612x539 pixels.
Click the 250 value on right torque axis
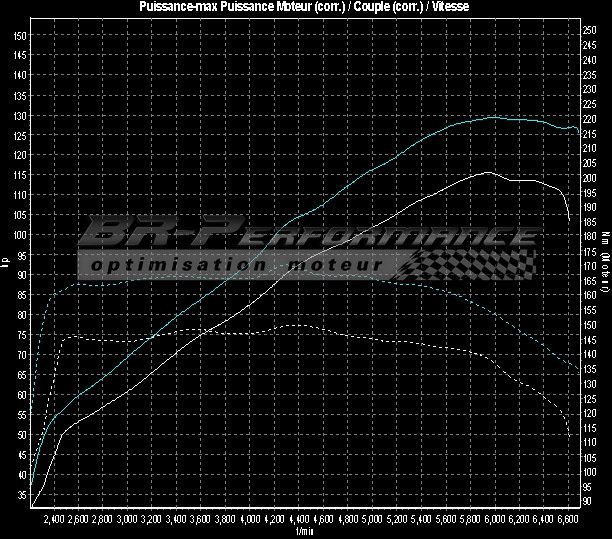click(589, 30)
